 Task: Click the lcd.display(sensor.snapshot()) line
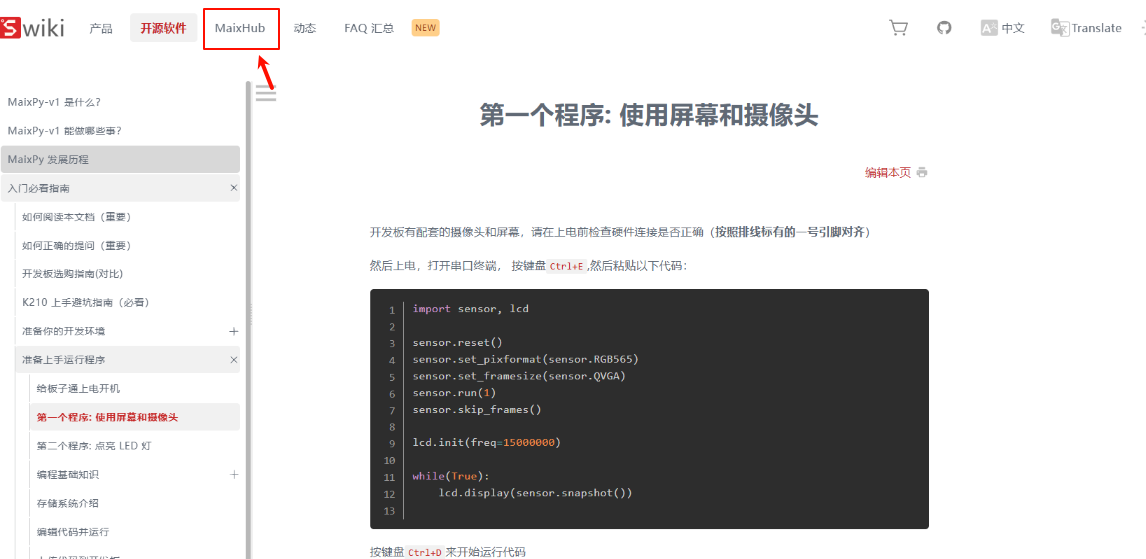pos(536,493)
